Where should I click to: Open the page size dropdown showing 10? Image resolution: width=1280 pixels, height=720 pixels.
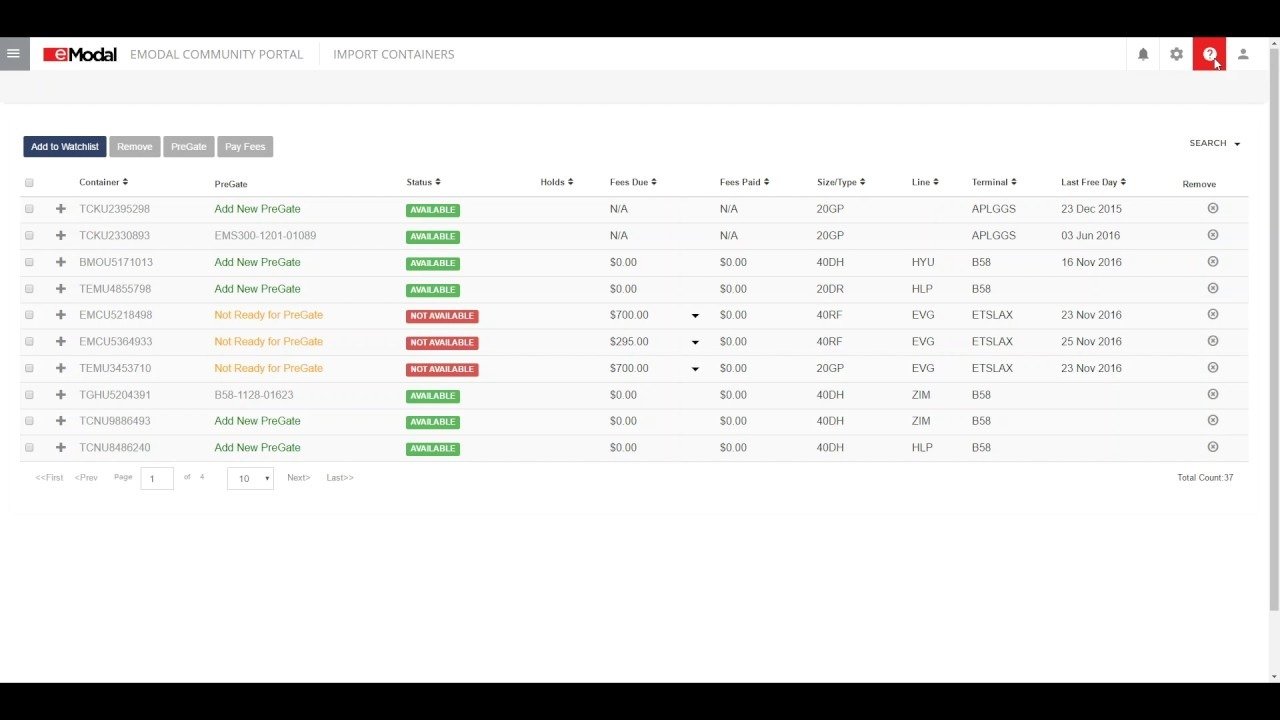click(x=249, y=479)
